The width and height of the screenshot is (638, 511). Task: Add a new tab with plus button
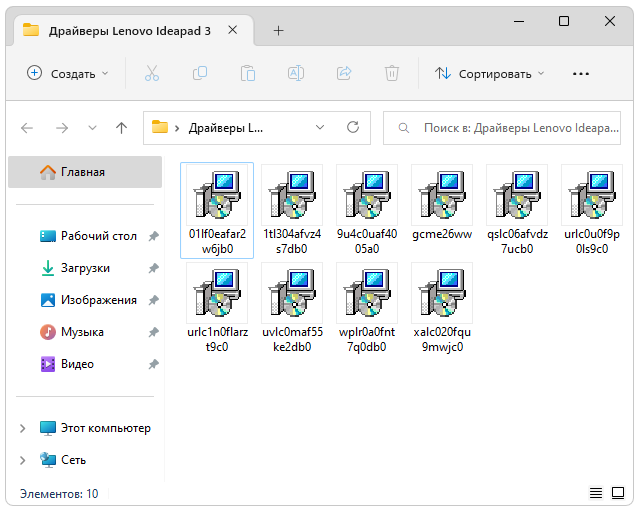point(278,30)
